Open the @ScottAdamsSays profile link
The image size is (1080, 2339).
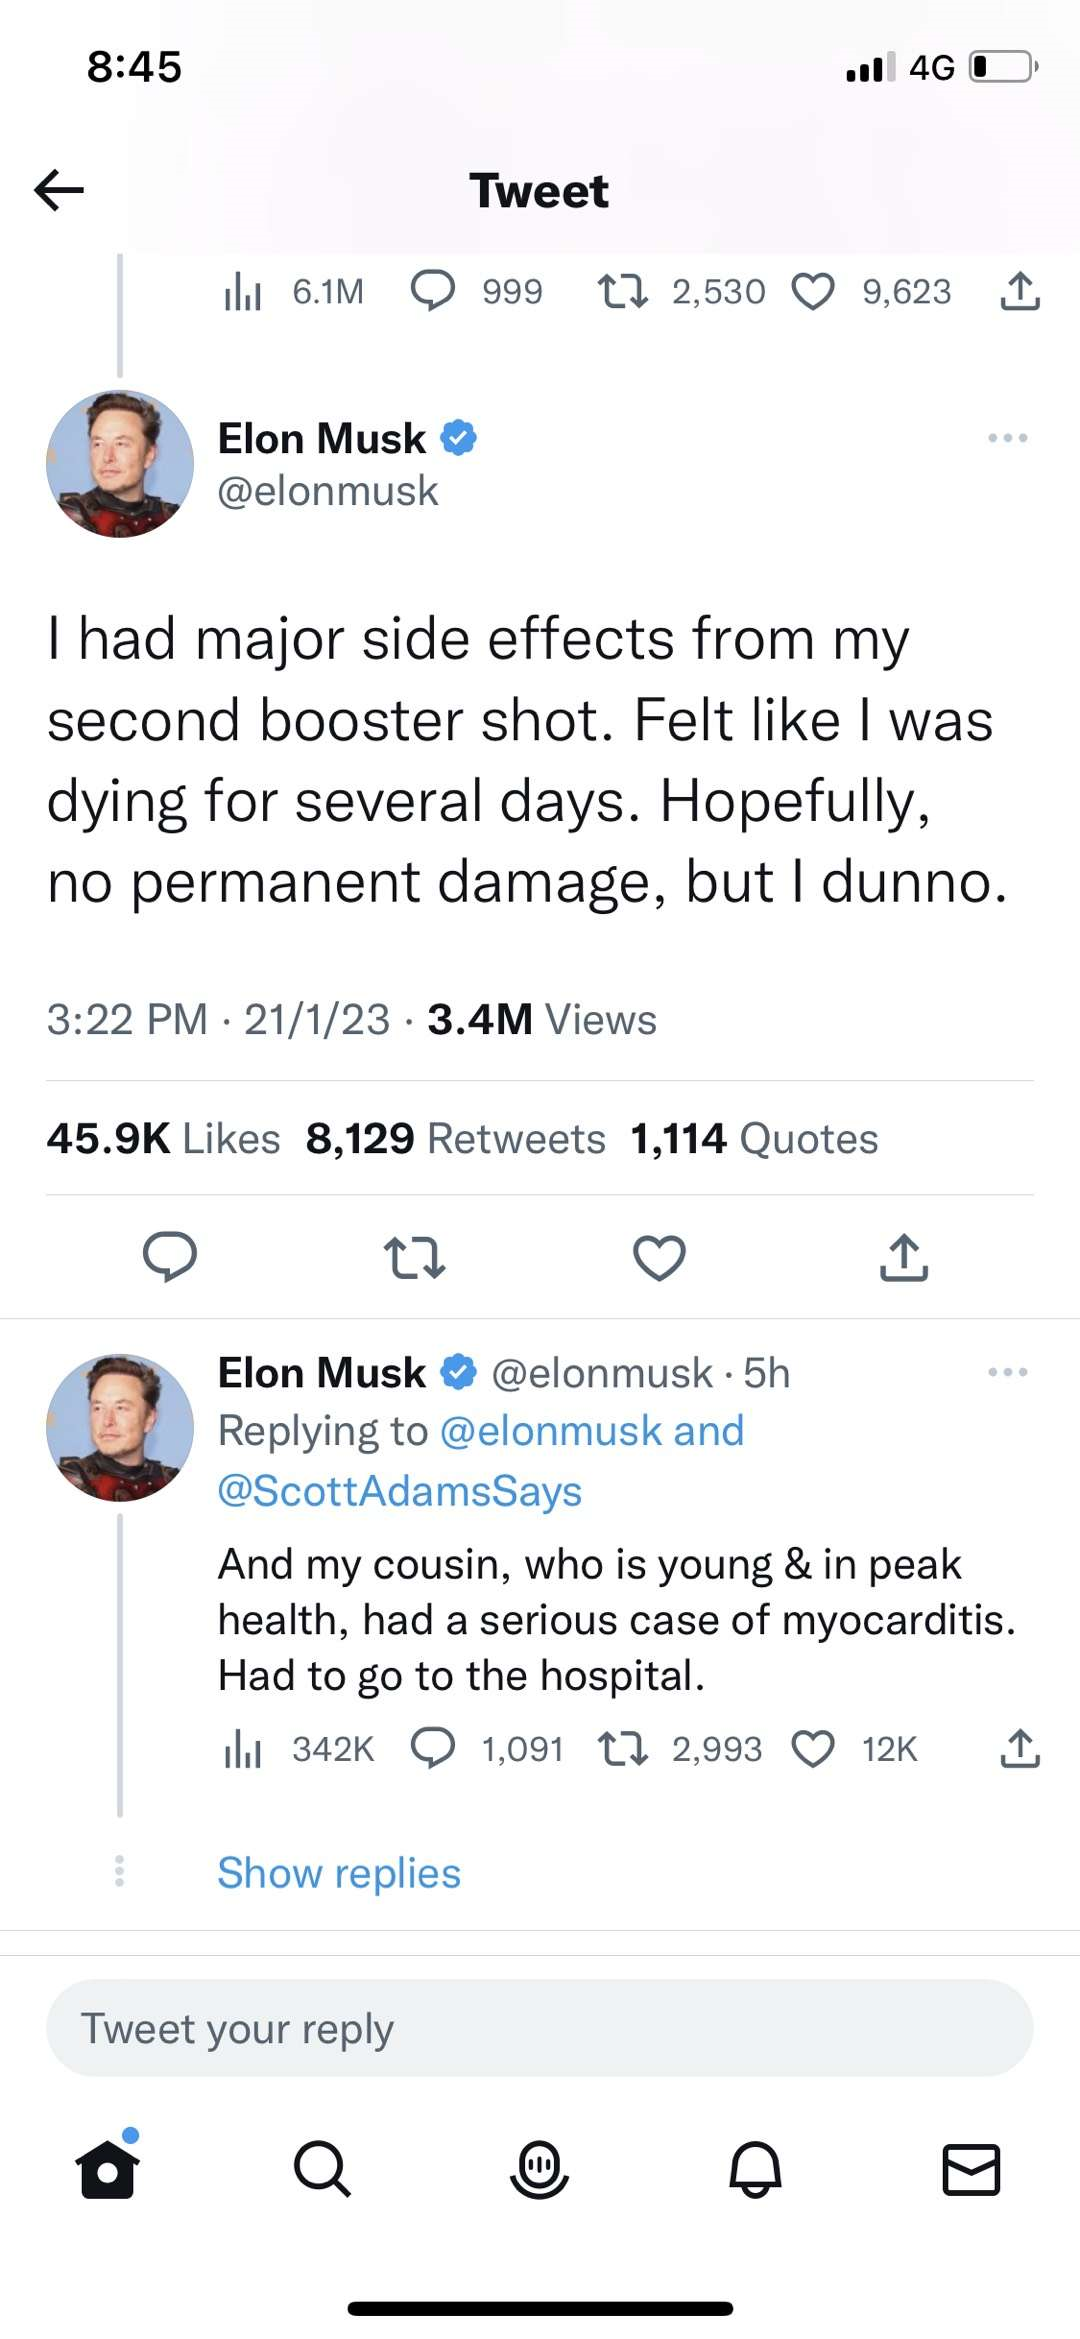(400, 1491)
